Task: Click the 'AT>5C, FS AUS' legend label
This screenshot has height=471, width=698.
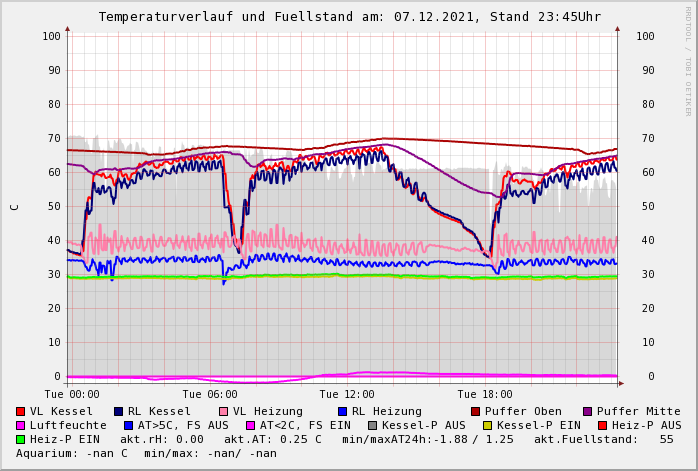Action: click(x=183, y=426)
